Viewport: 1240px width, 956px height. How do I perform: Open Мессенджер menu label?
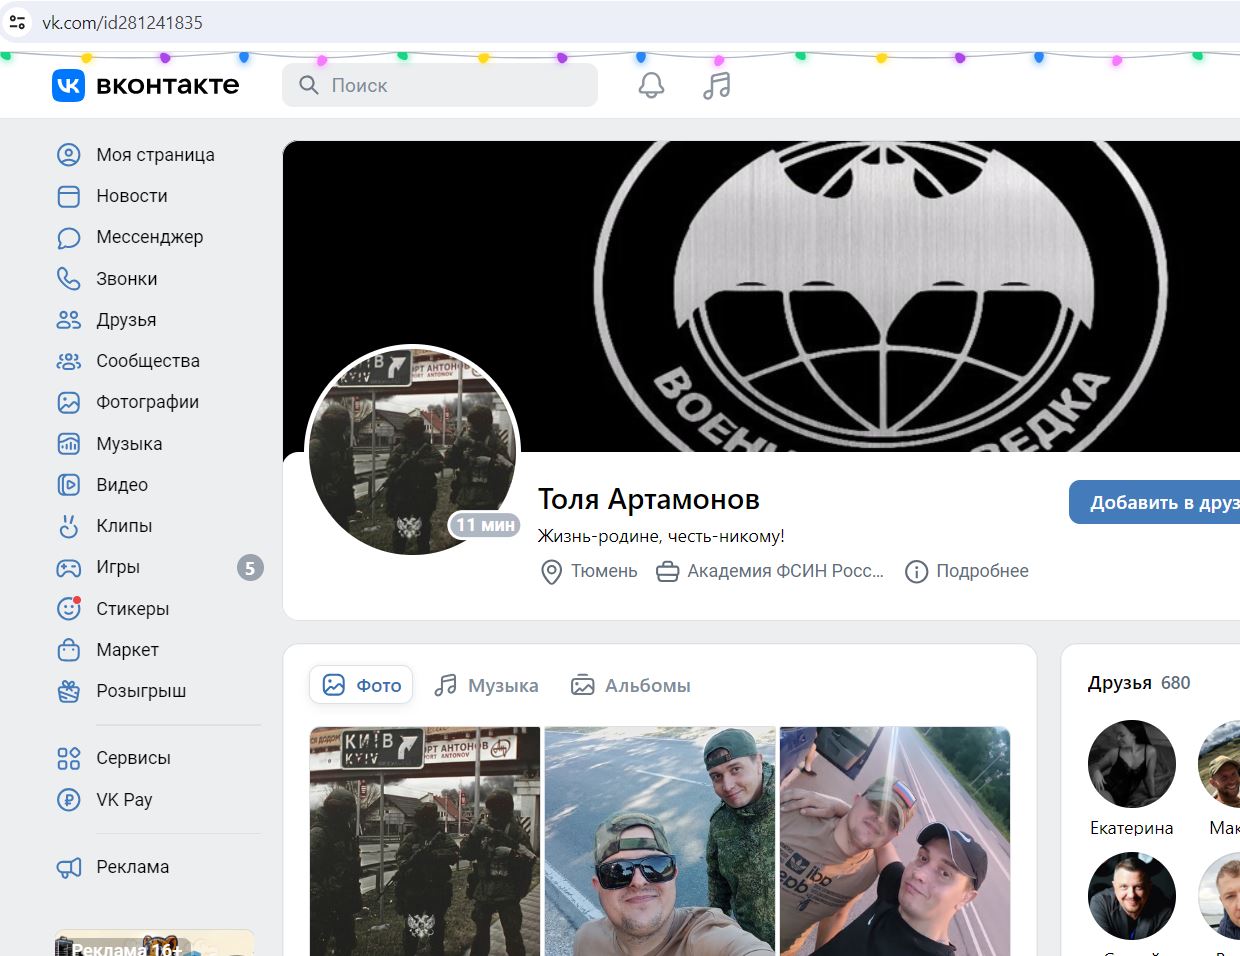pyautogui.click(x=150, y=237)
